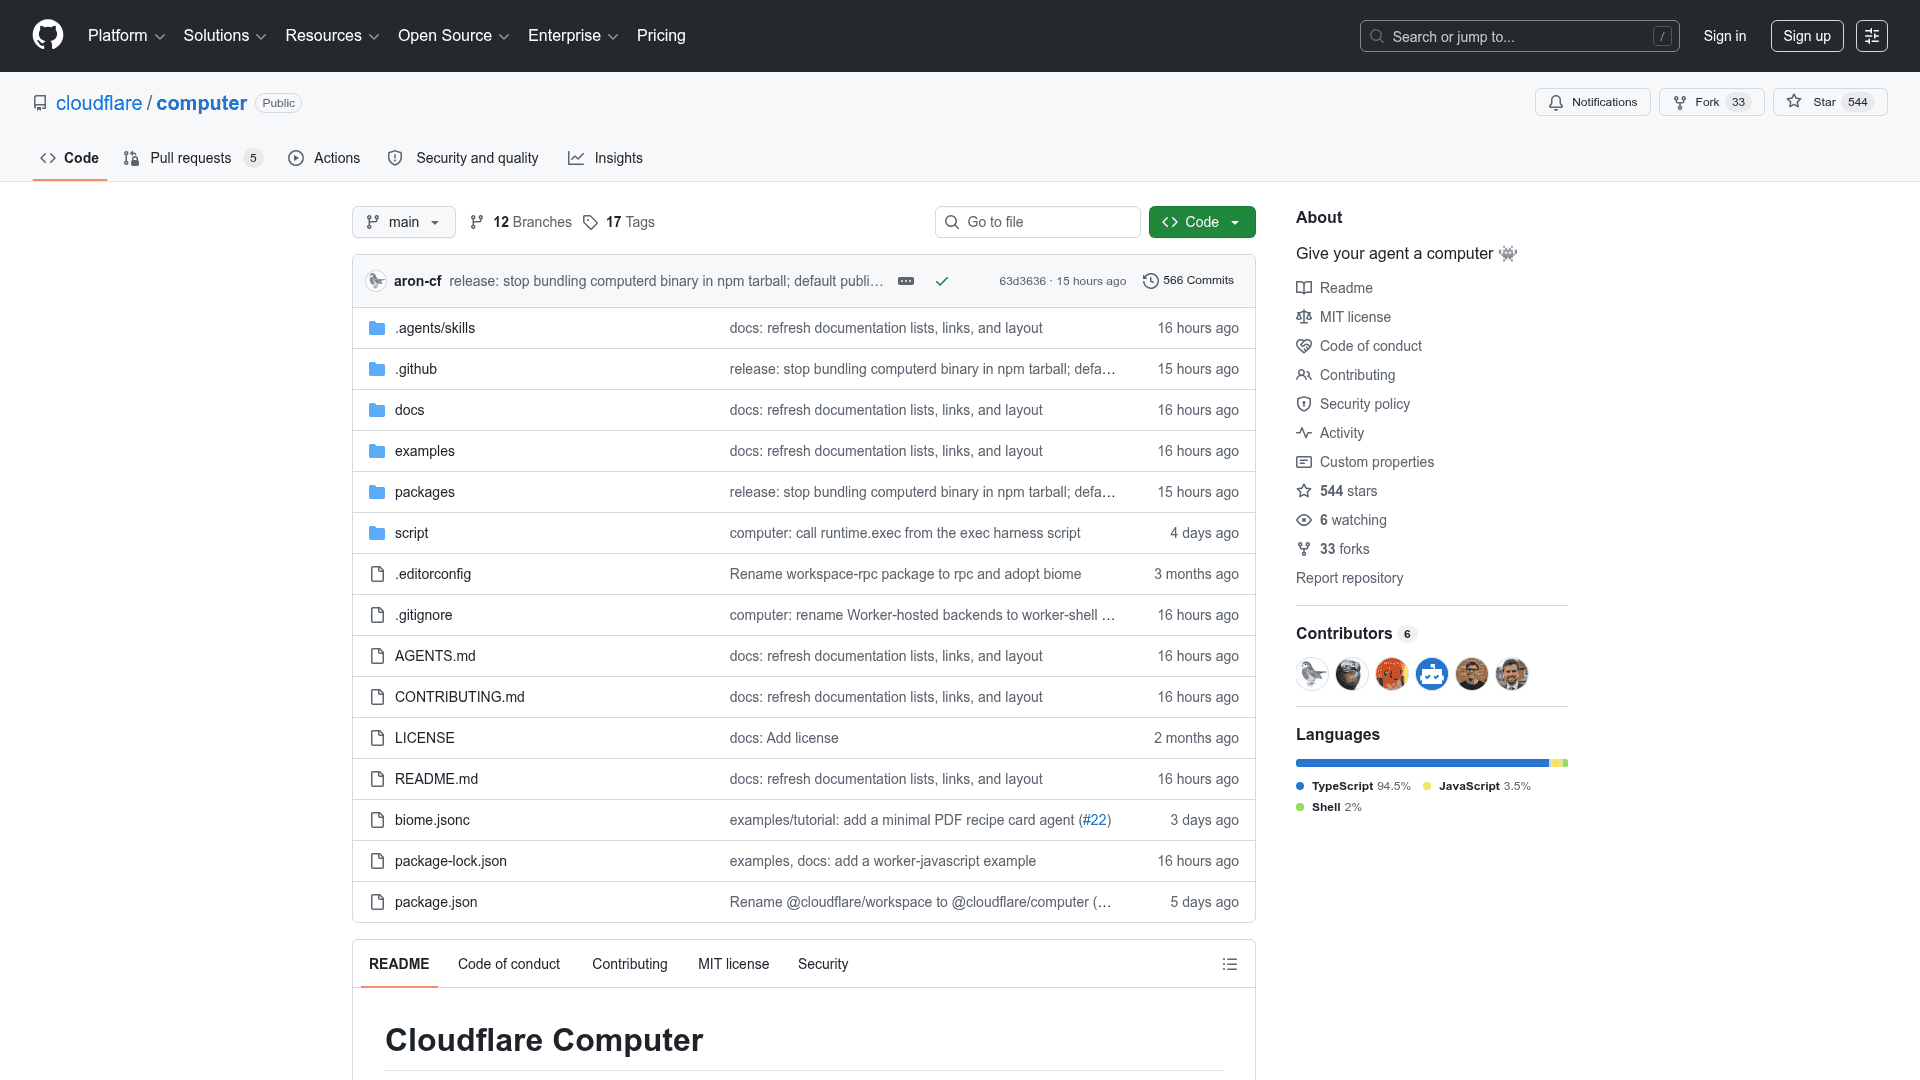View the 17 Tags link
1920x1080 pixels.
pos(619,222)
